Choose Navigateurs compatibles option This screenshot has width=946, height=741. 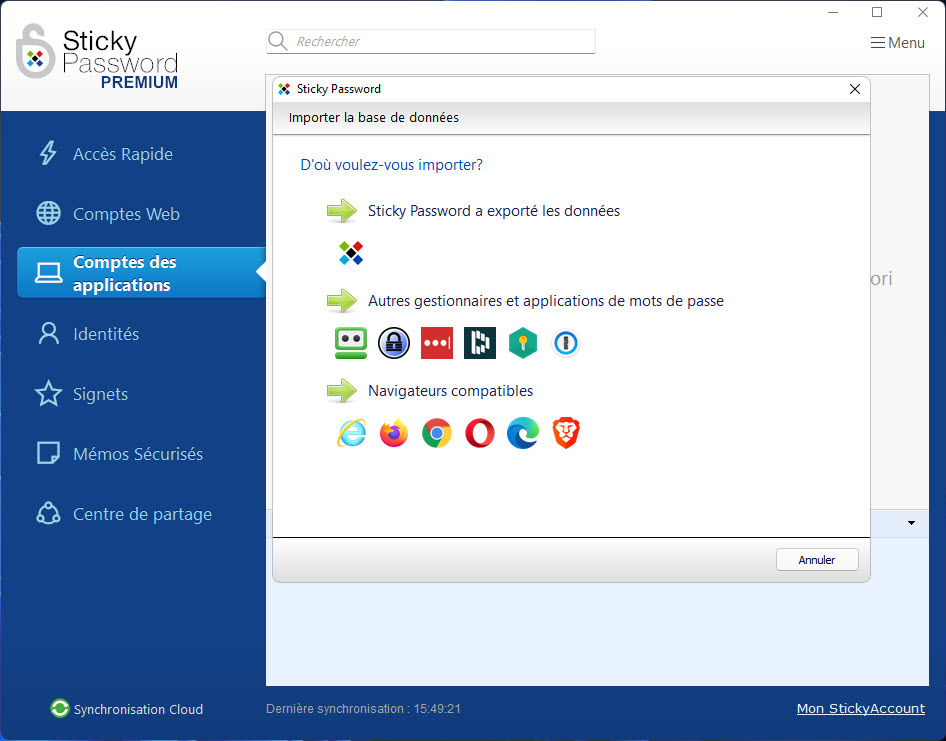(x=450, y=390)
